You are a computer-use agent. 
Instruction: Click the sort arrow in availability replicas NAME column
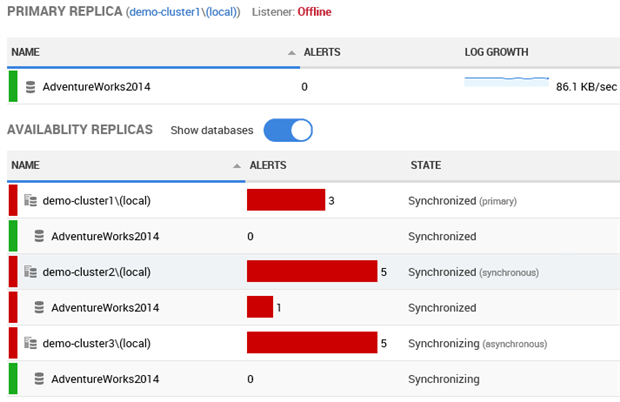pos(237,166)
